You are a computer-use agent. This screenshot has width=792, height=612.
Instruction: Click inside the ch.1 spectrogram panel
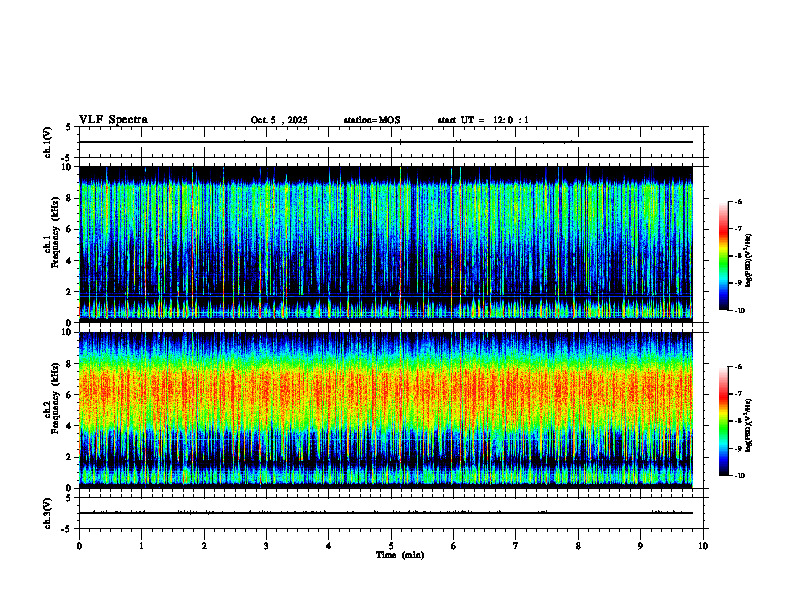[x=386, y=244]
